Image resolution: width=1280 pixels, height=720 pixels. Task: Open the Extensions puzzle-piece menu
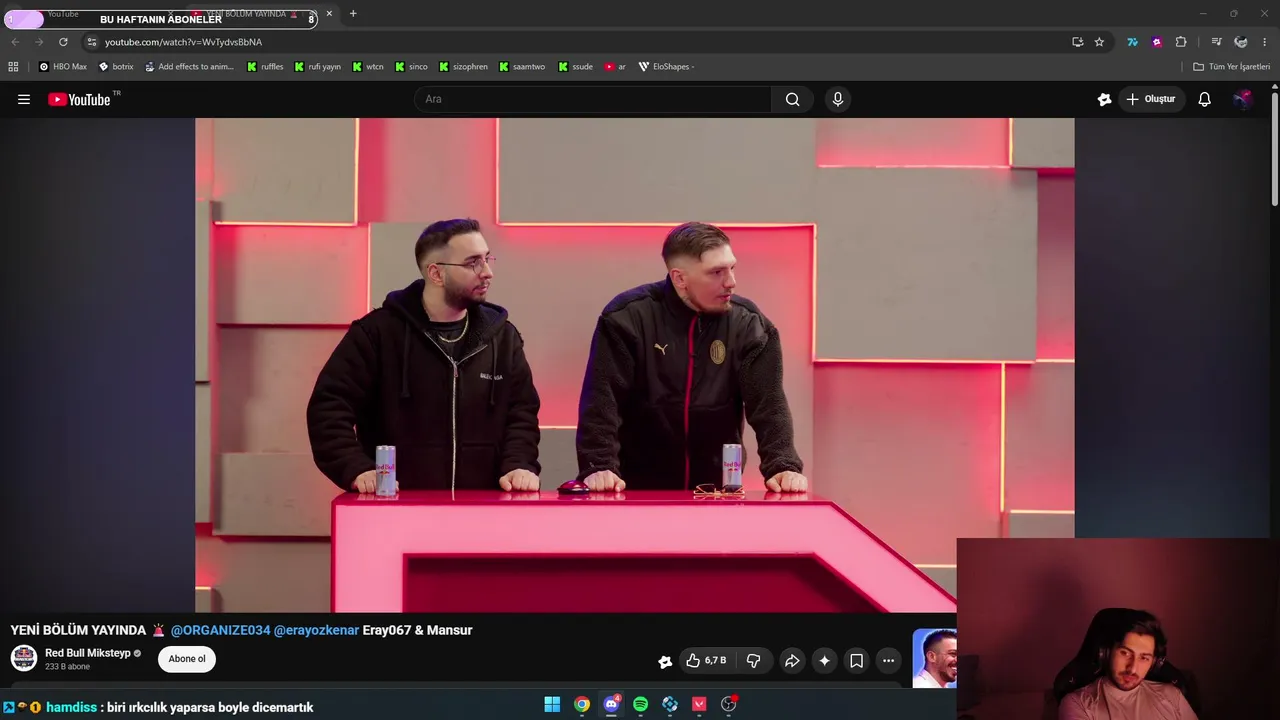point(1181,42)
